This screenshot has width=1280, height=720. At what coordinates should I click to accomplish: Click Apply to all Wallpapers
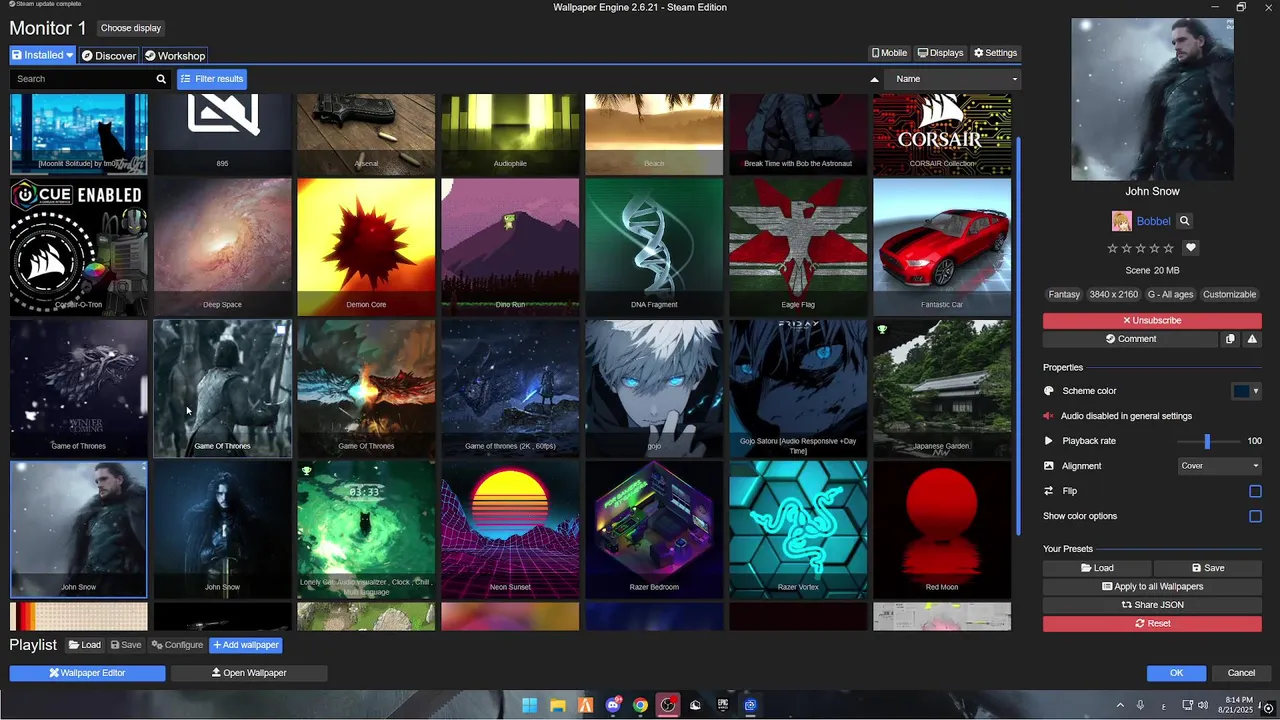point(1152,587)
